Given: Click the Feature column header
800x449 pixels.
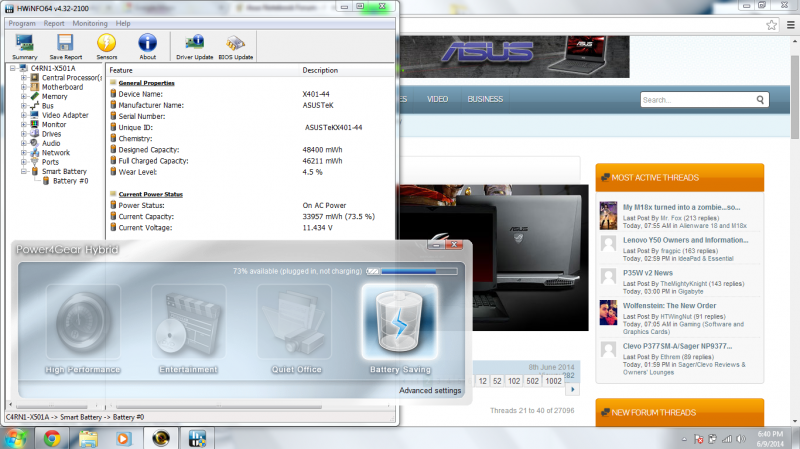Looking at the screenshot, I should point(203,70).
